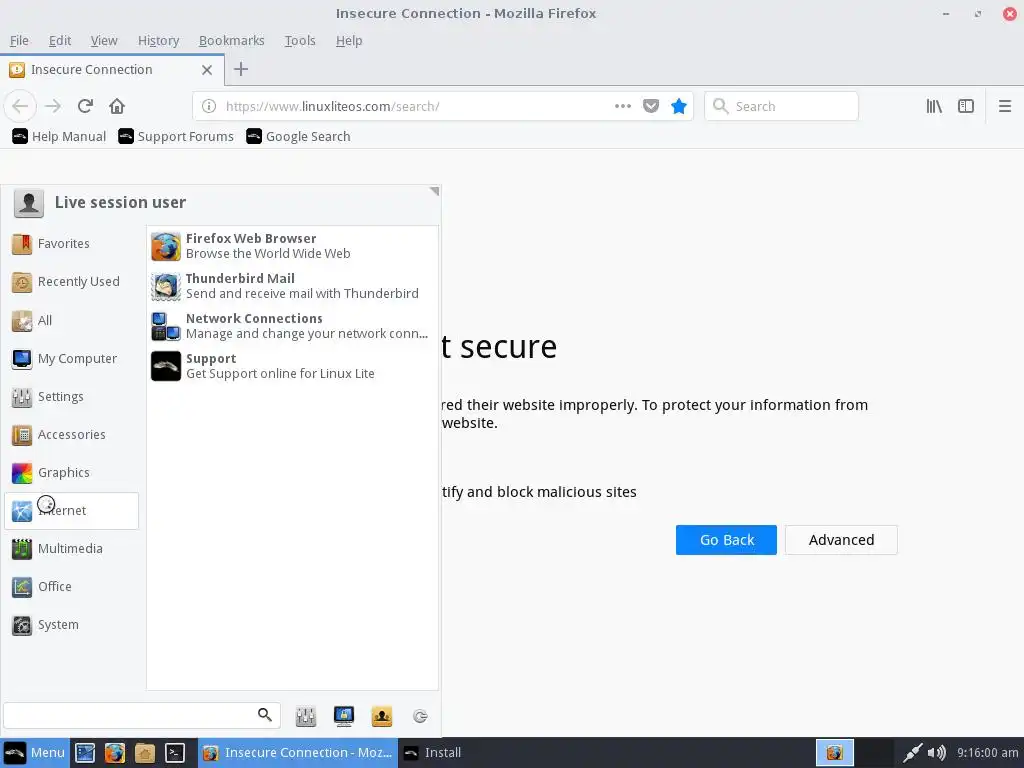Screen dimensions: 1024x768
Task: Select the Accessories category
Action: [x=71, y=434]
